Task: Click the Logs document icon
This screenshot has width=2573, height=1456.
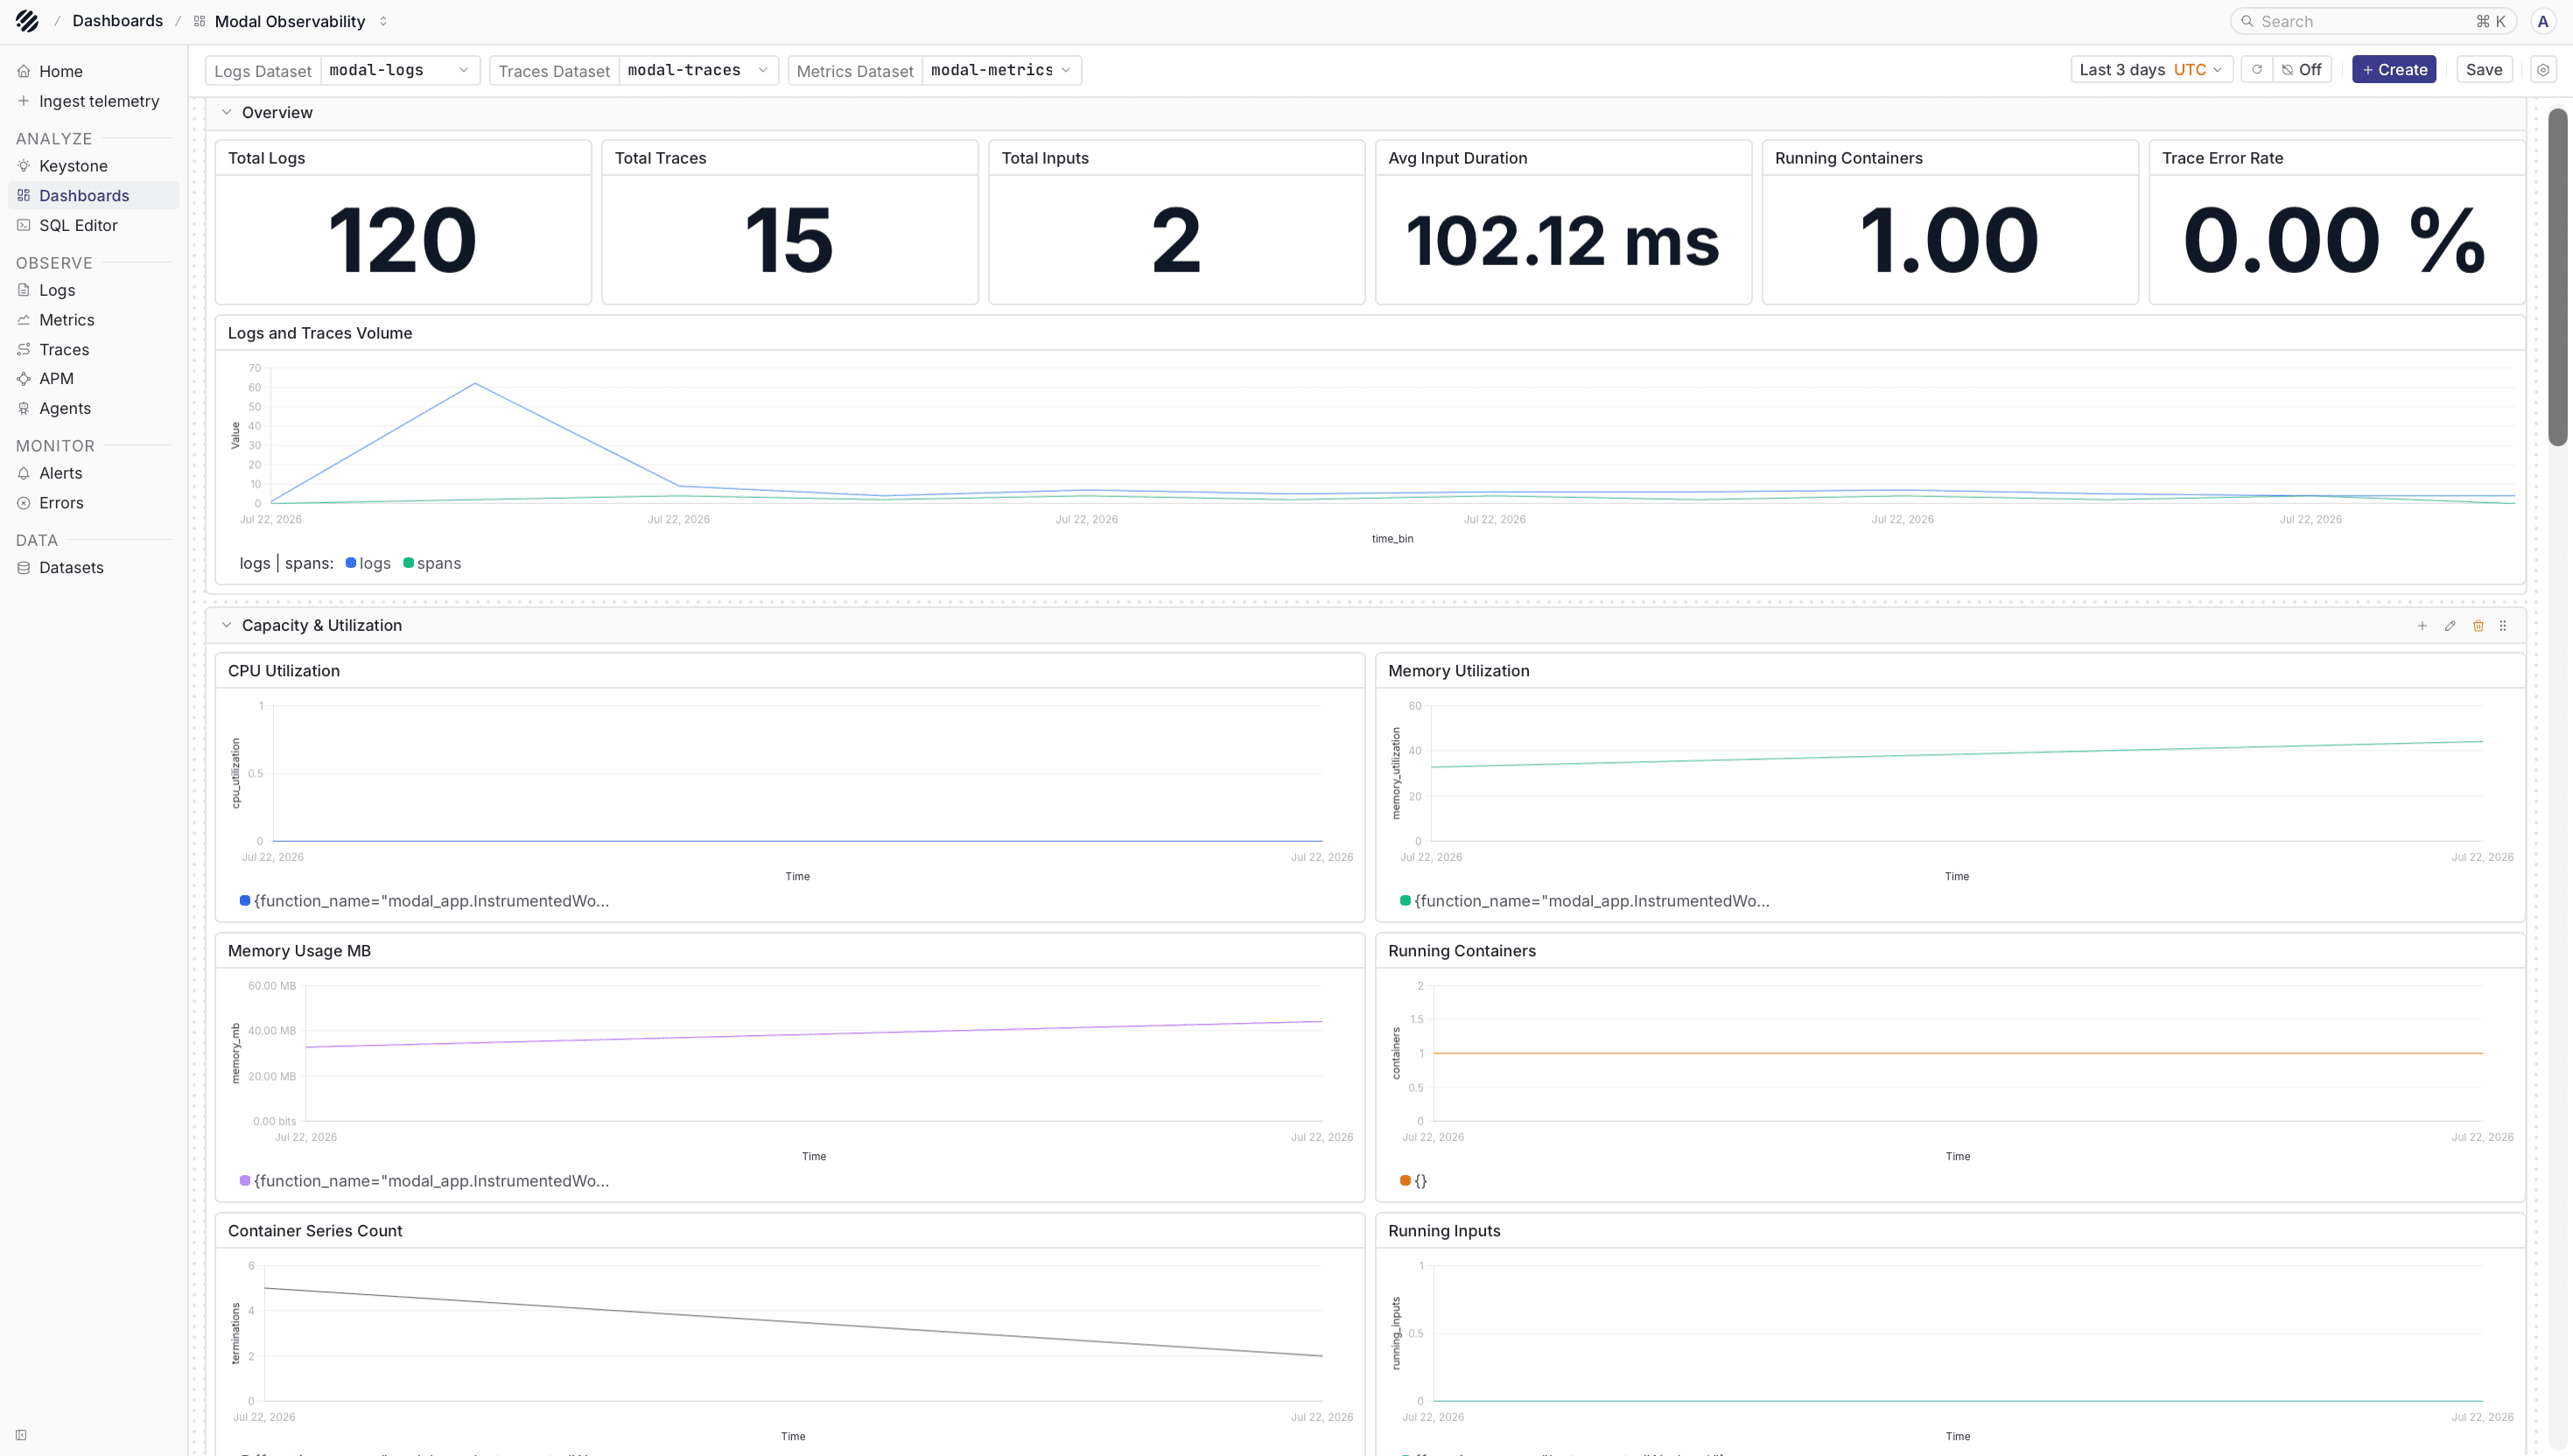Action: click(x=23, y=290)
